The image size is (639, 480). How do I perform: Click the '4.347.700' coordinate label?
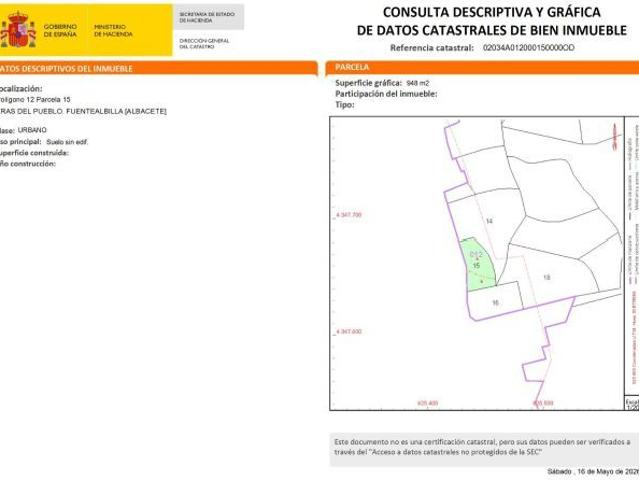[349, 215]
